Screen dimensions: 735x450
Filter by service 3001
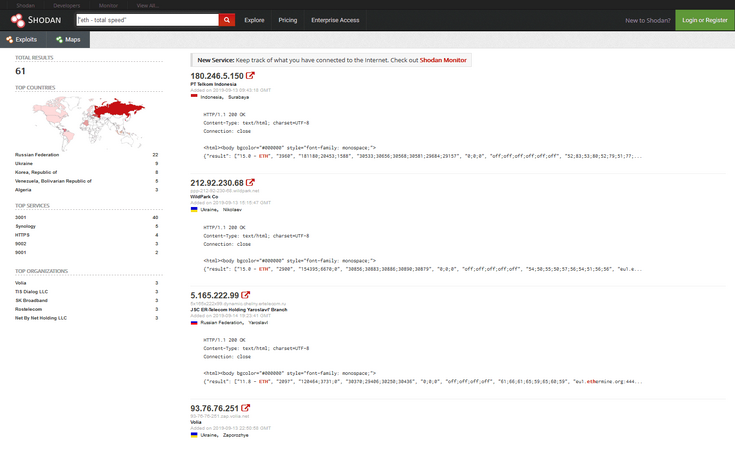[x=21, y=218]
